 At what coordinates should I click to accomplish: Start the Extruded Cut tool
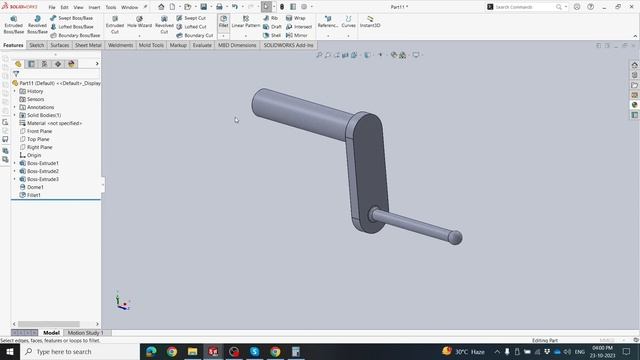pyautogui.click(x=115, y=24)
